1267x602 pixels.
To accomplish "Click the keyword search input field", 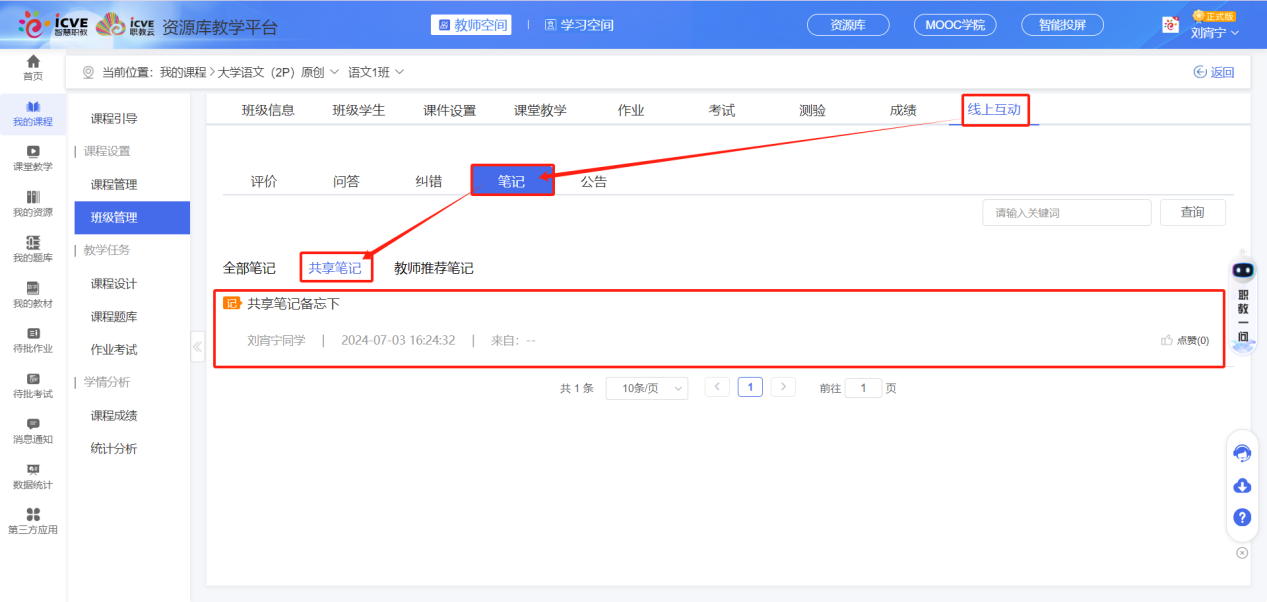I will 1066,212.
